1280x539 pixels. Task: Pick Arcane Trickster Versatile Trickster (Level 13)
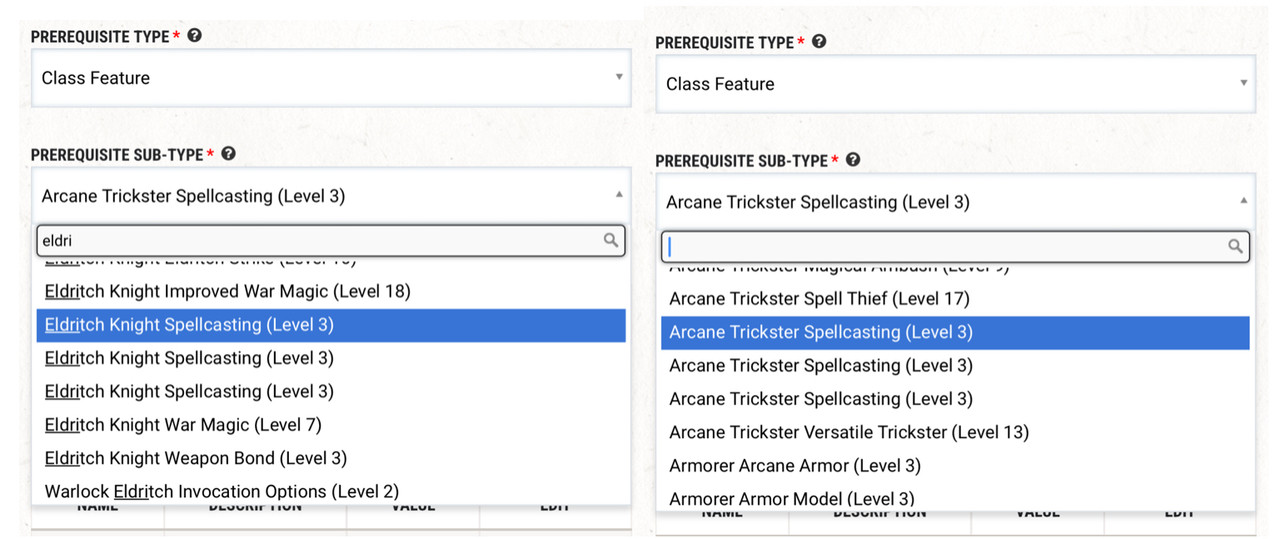pyautogui.click(x=955, y=432)
